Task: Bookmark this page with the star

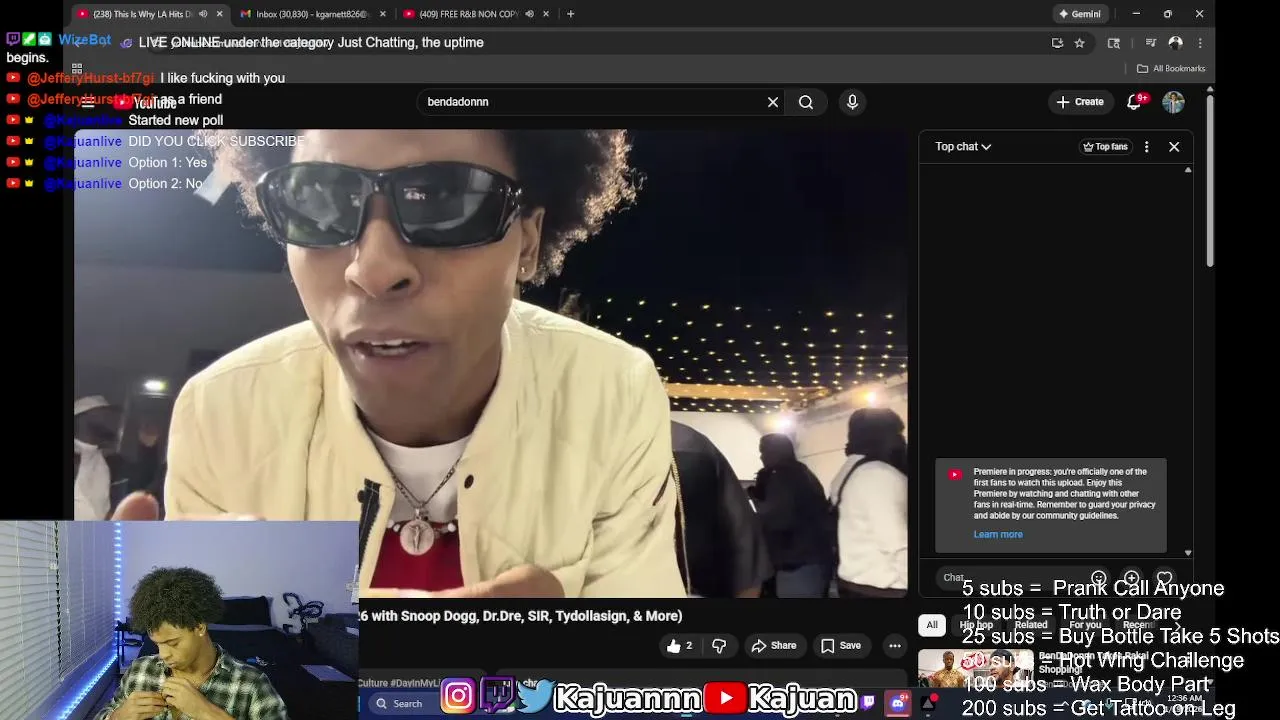Action: pyautogui.click(x=1079, y=43)
